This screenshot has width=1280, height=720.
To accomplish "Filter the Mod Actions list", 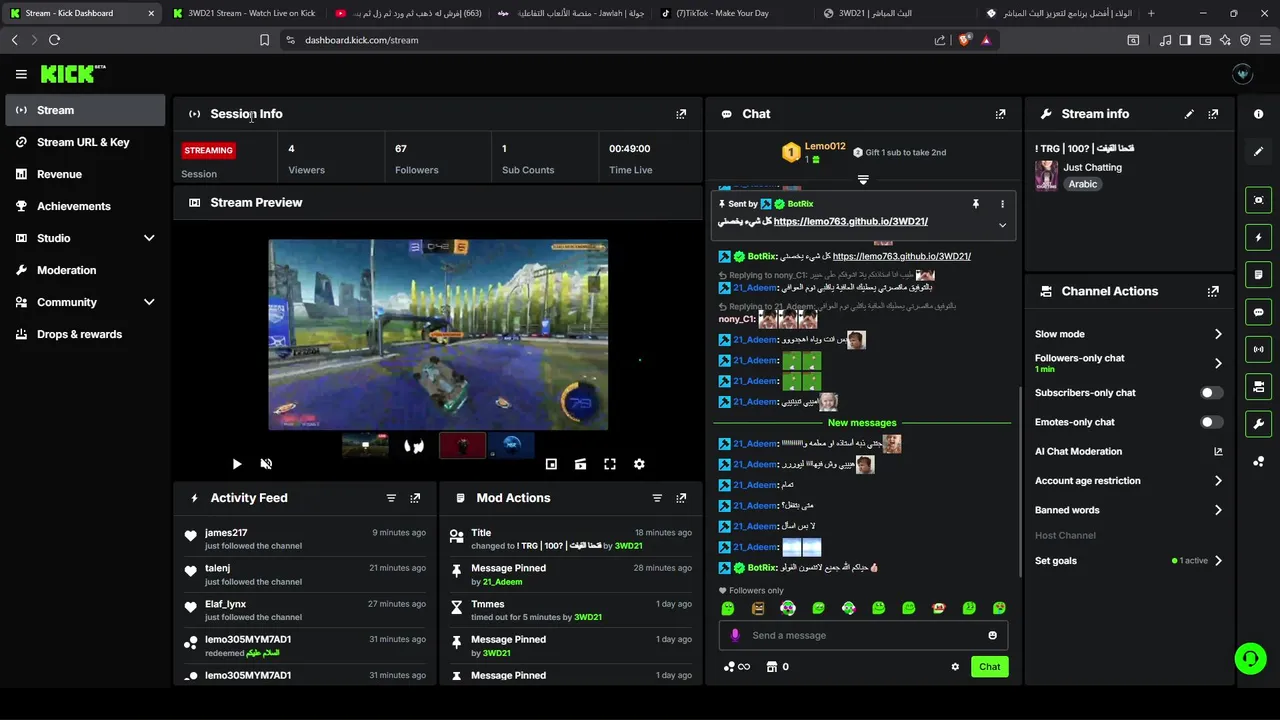I will point(657,498).
